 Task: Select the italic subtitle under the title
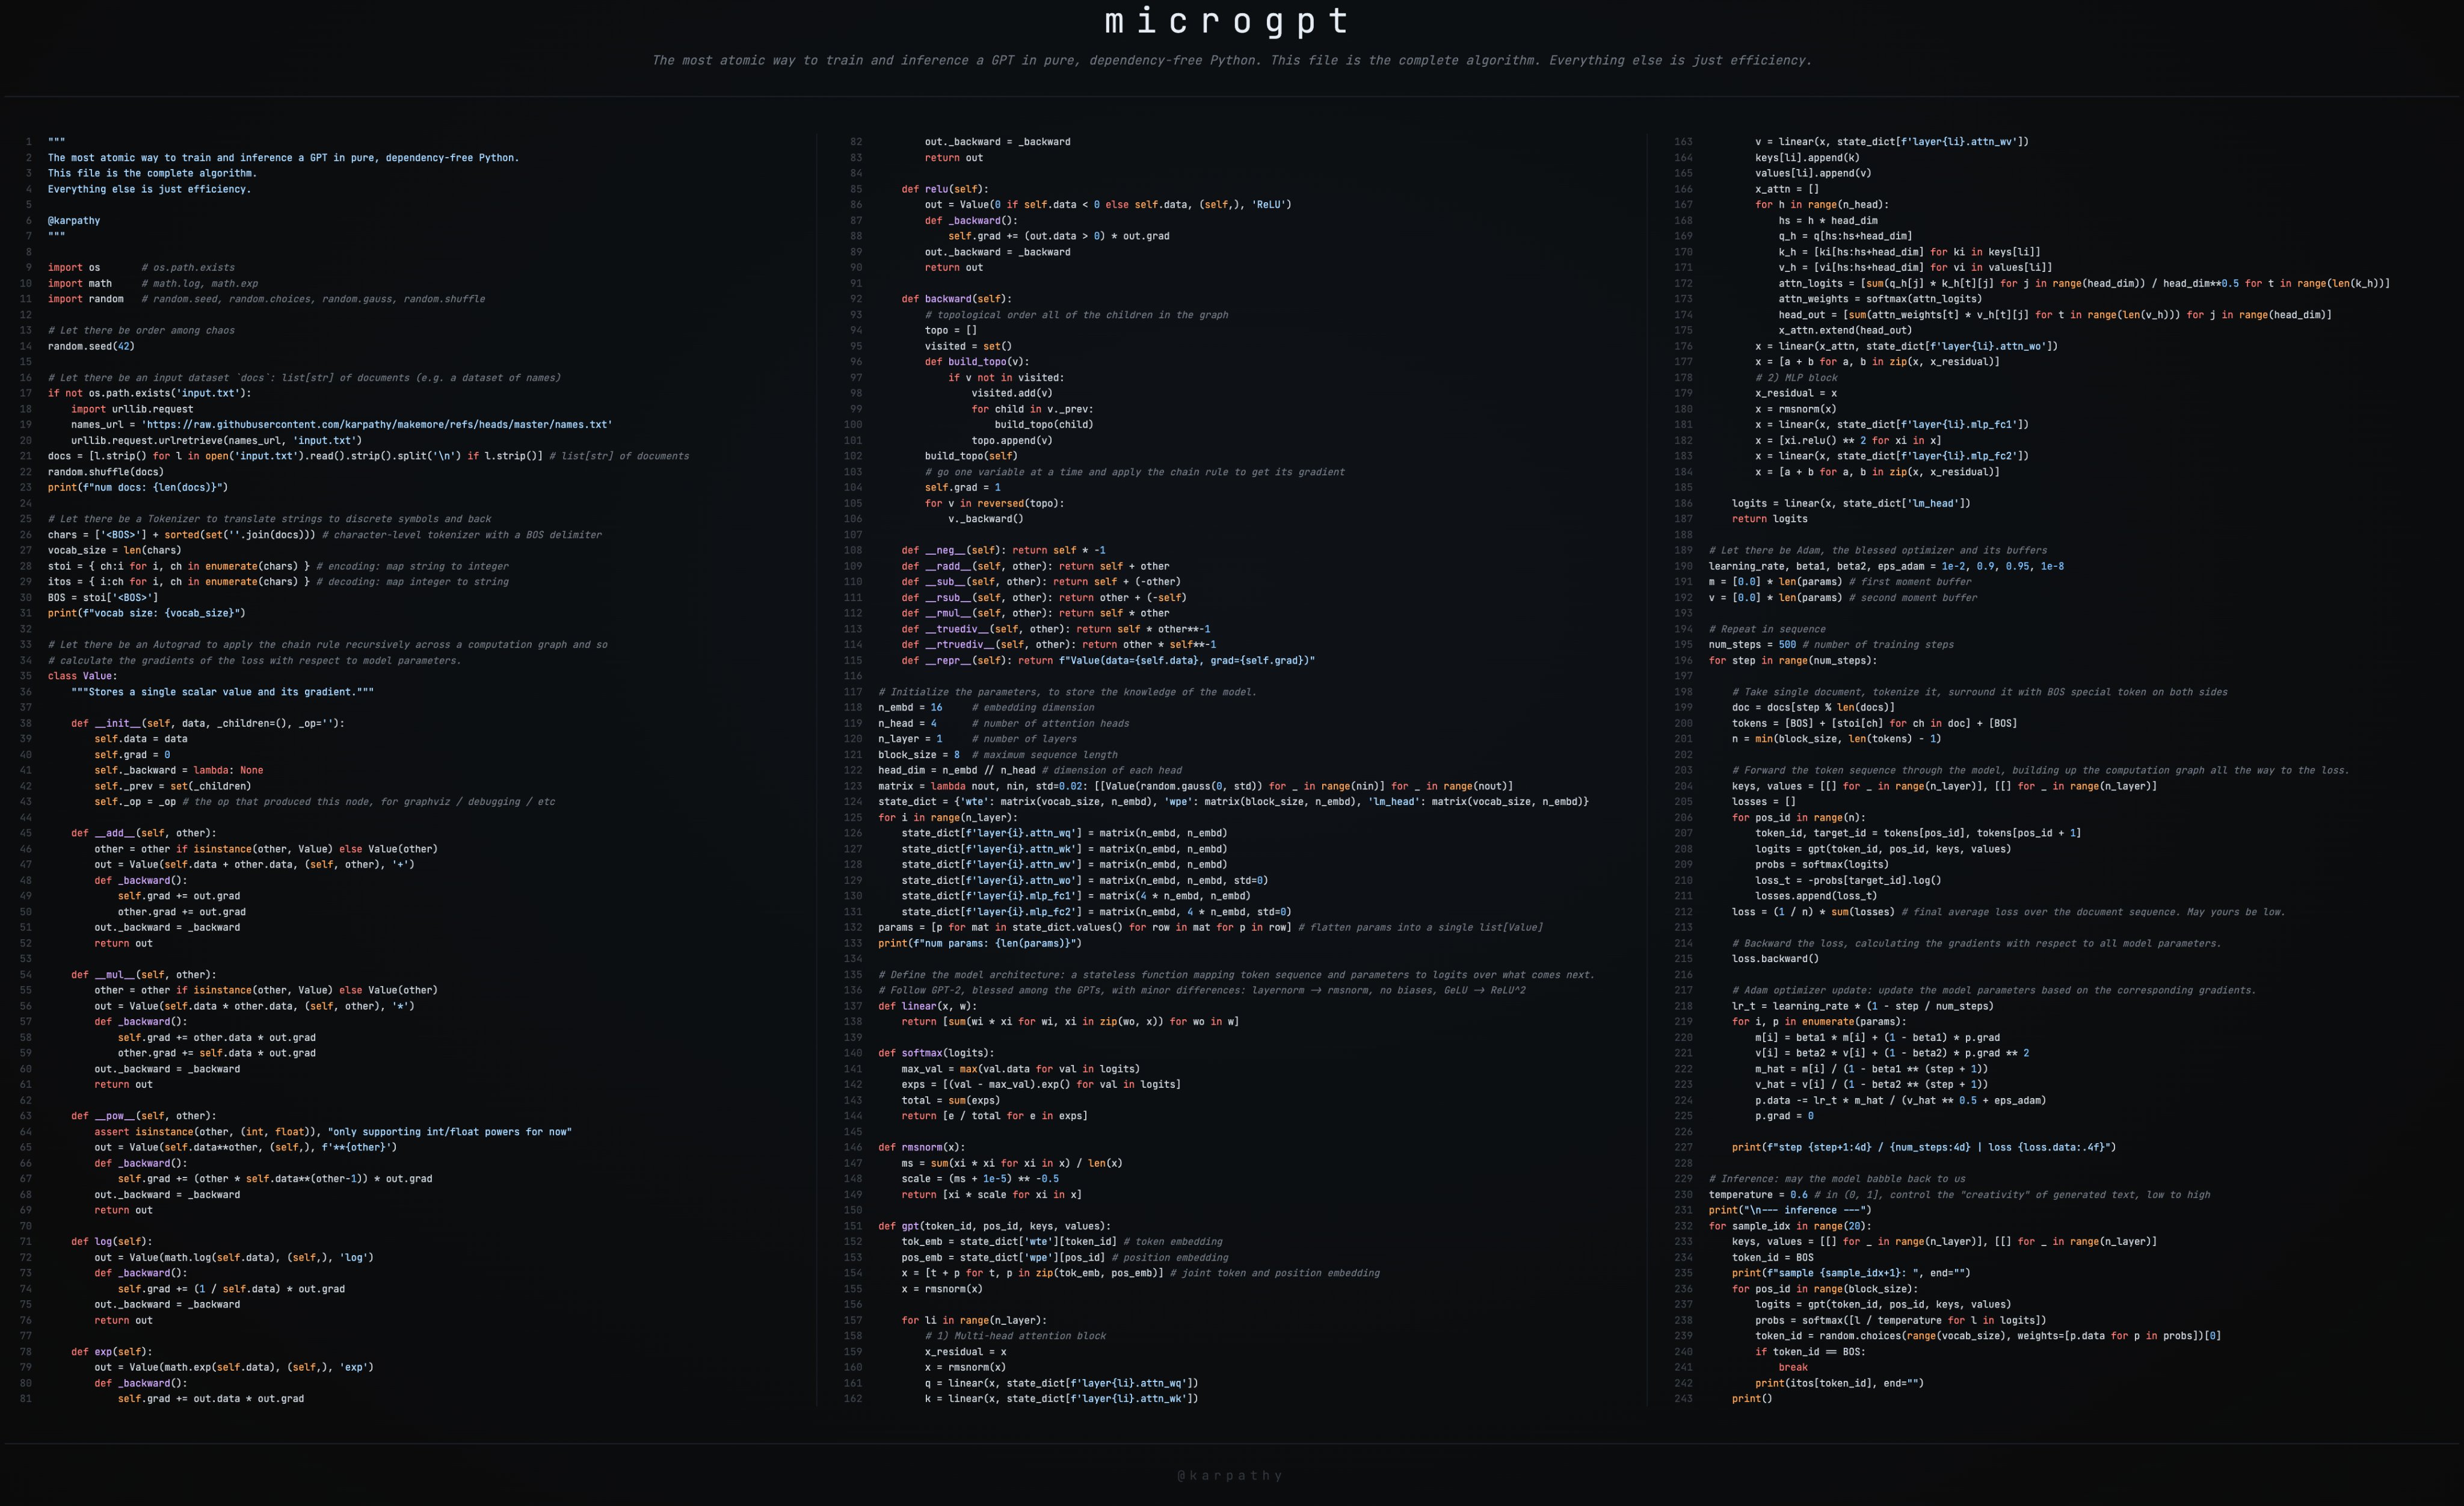[x=1231, y=60]
